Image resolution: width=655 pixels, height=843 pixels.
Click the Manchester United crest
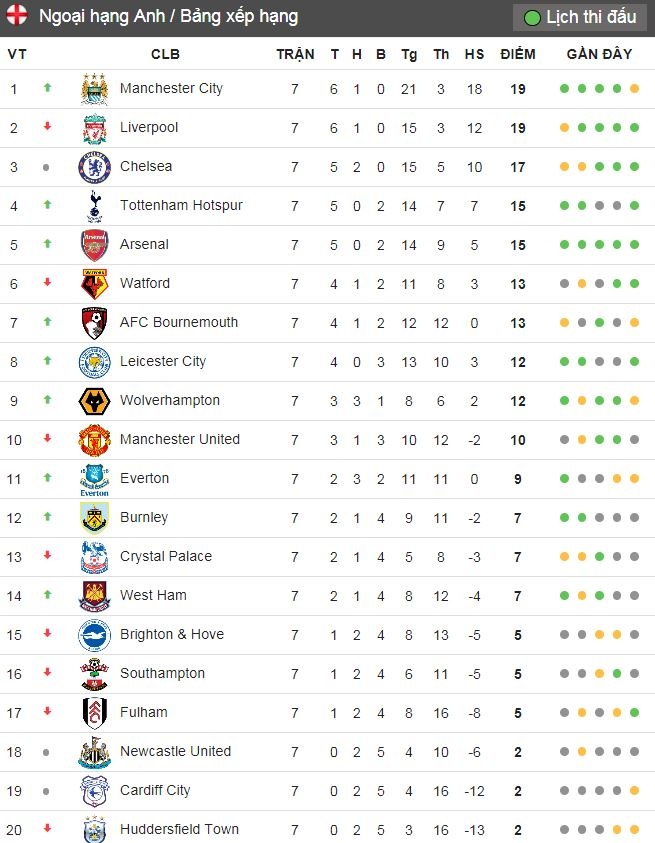pyautogui.click(x=94, y=440)
